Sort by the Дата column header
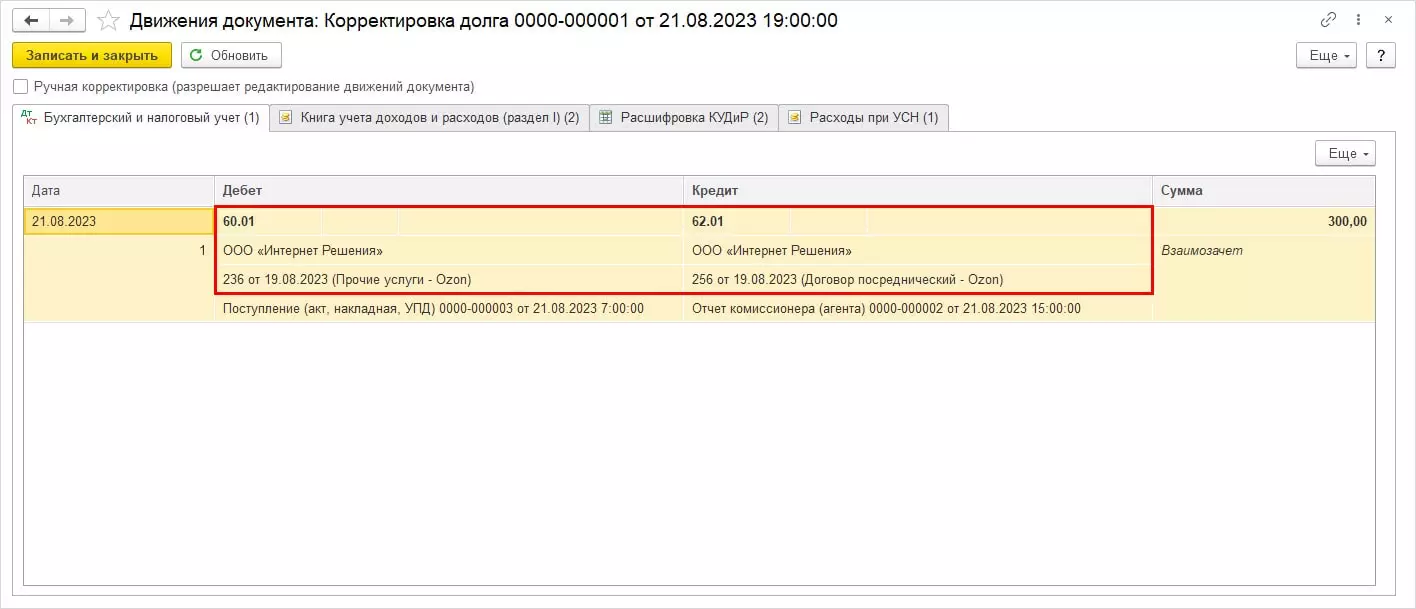 (119, 190)
